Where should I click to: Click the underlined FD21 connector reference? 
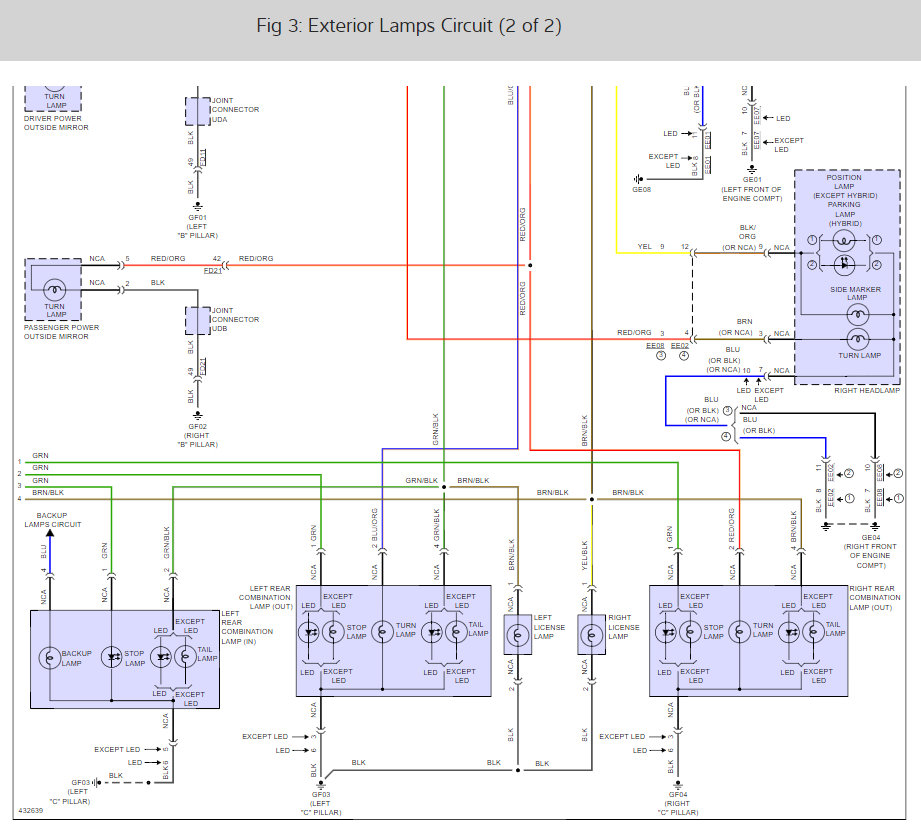[x=213, y=271]
